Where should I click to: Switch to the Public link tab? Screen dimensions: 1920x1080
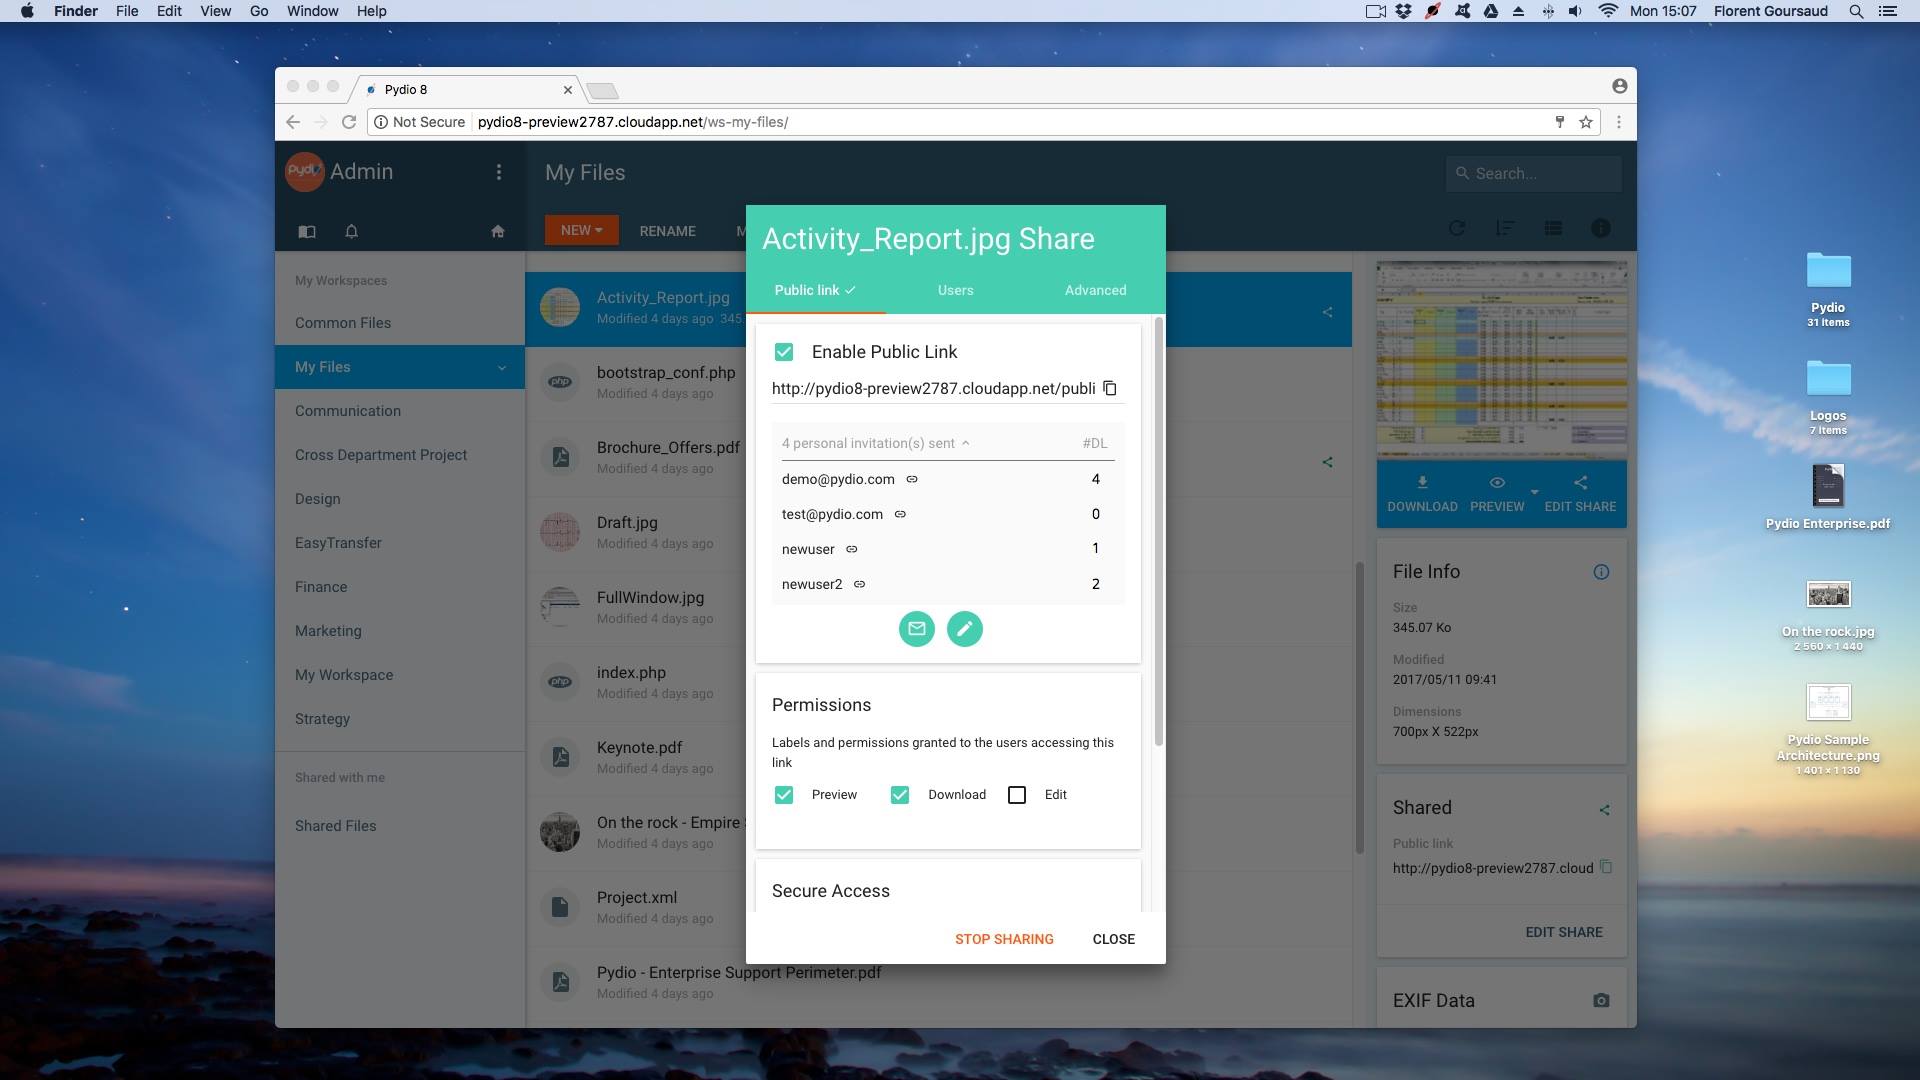coord(815,290)
